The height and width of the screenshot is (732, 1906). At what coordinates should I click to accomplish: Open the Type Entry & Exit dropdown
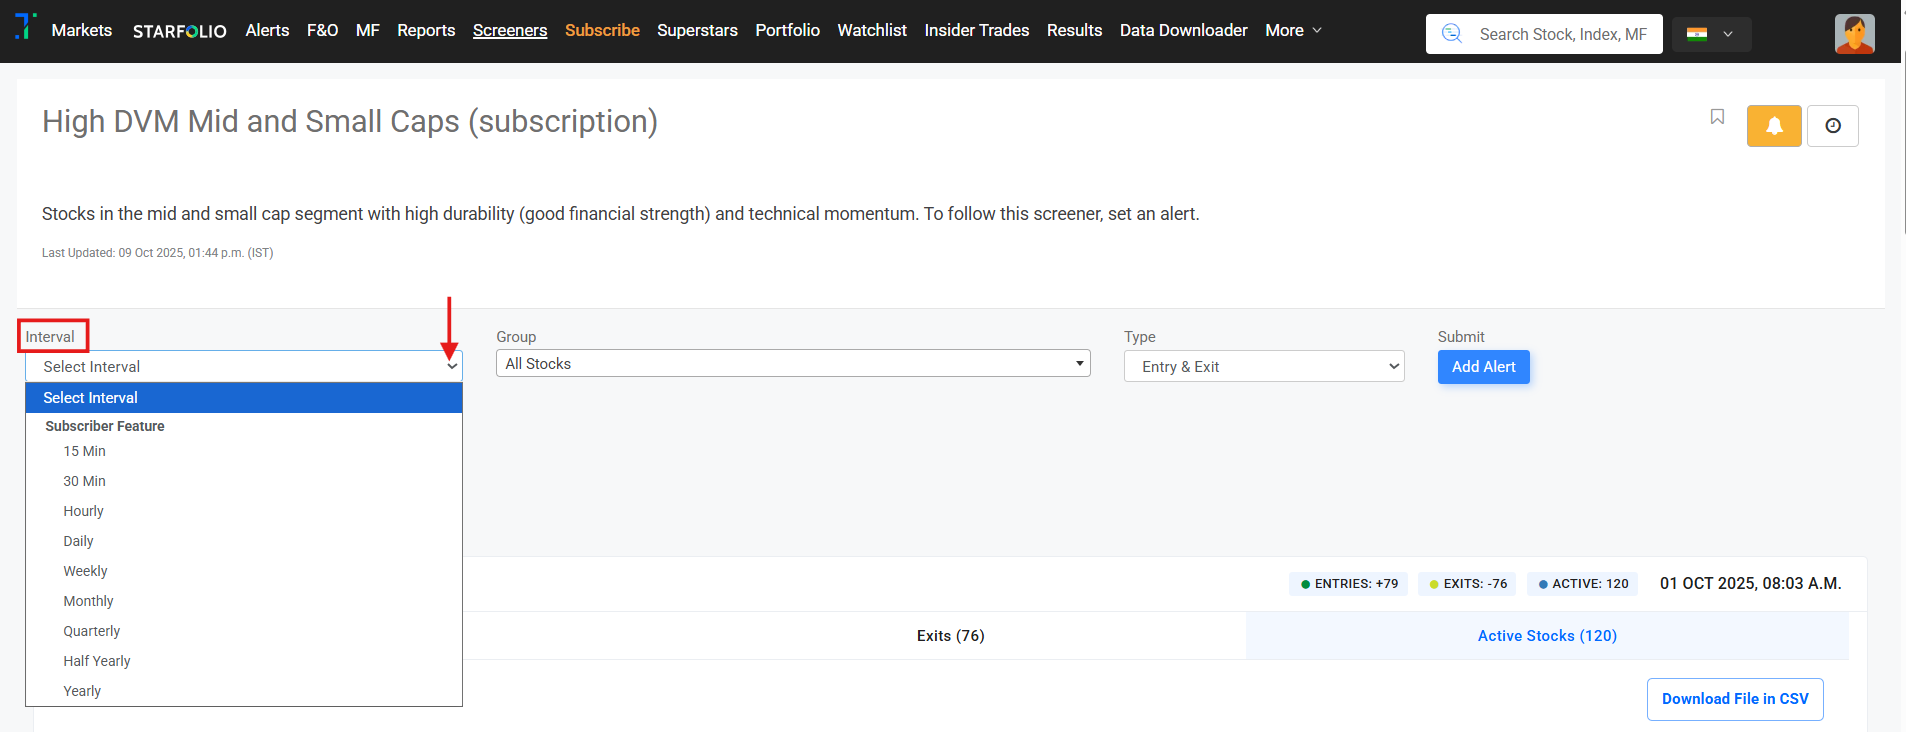tap(1263, 367)
